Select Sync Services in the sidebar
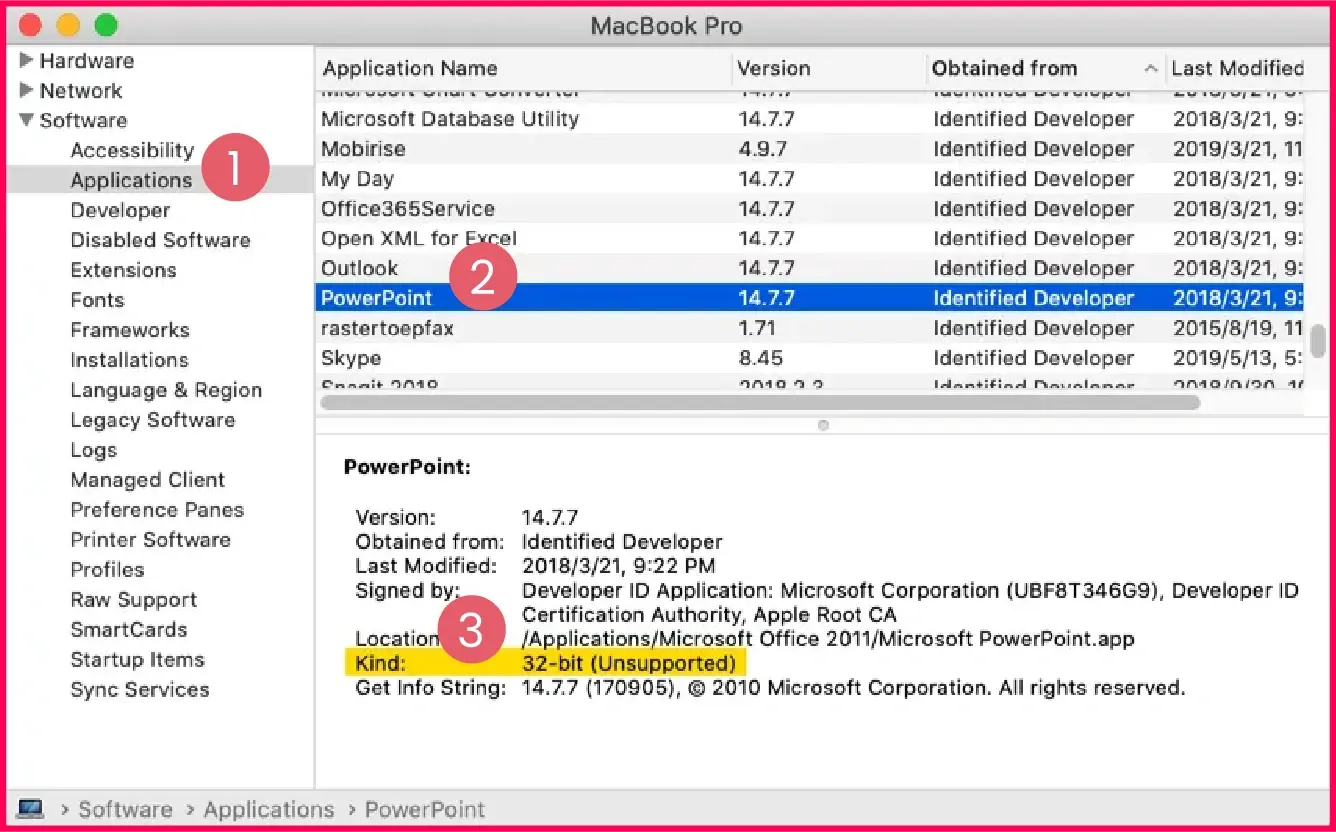1336x832 pixels. click(140, 690)
